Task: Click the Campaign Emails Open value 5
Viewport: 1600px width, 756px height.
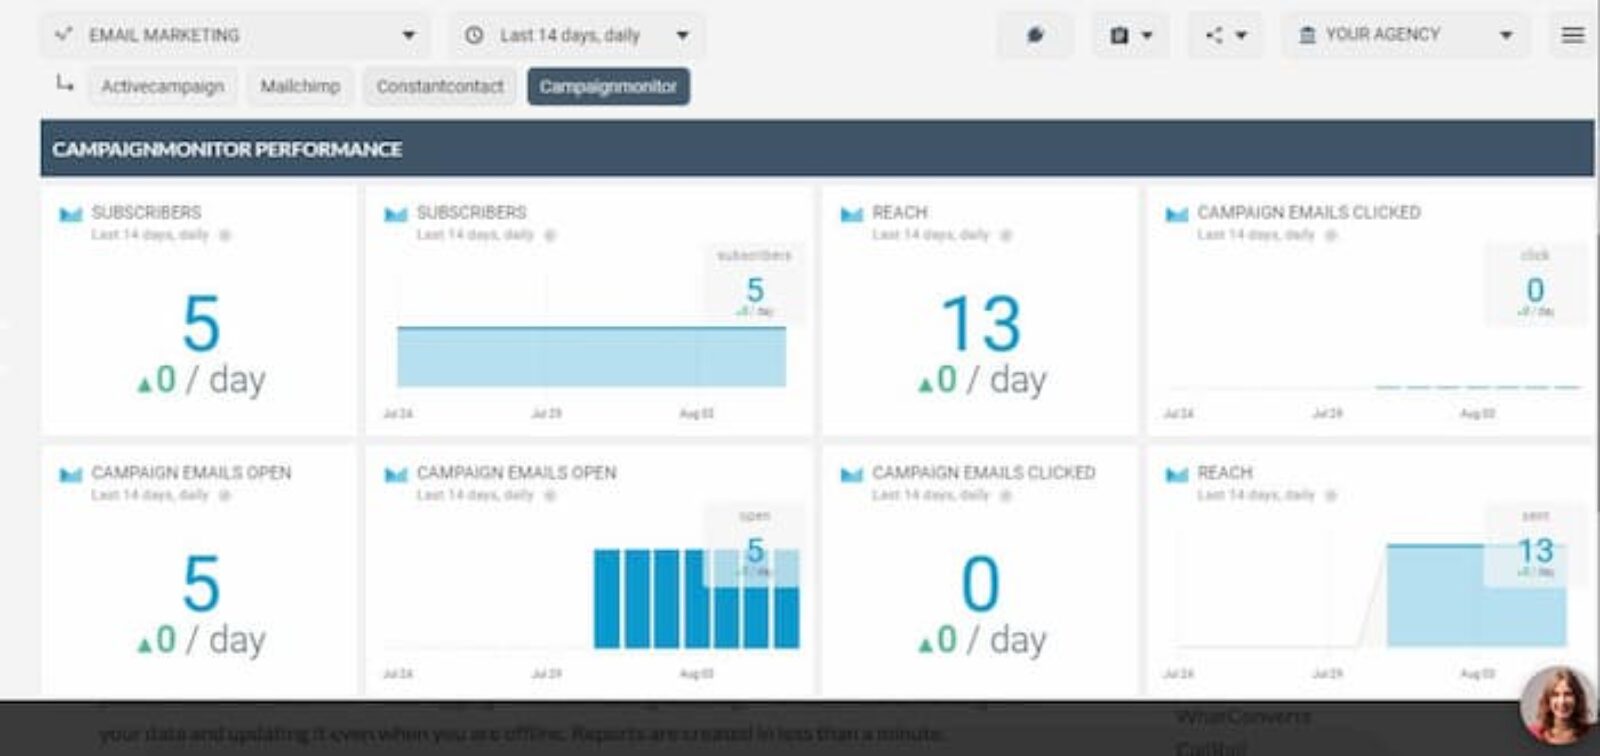Action: pos(201,584)
